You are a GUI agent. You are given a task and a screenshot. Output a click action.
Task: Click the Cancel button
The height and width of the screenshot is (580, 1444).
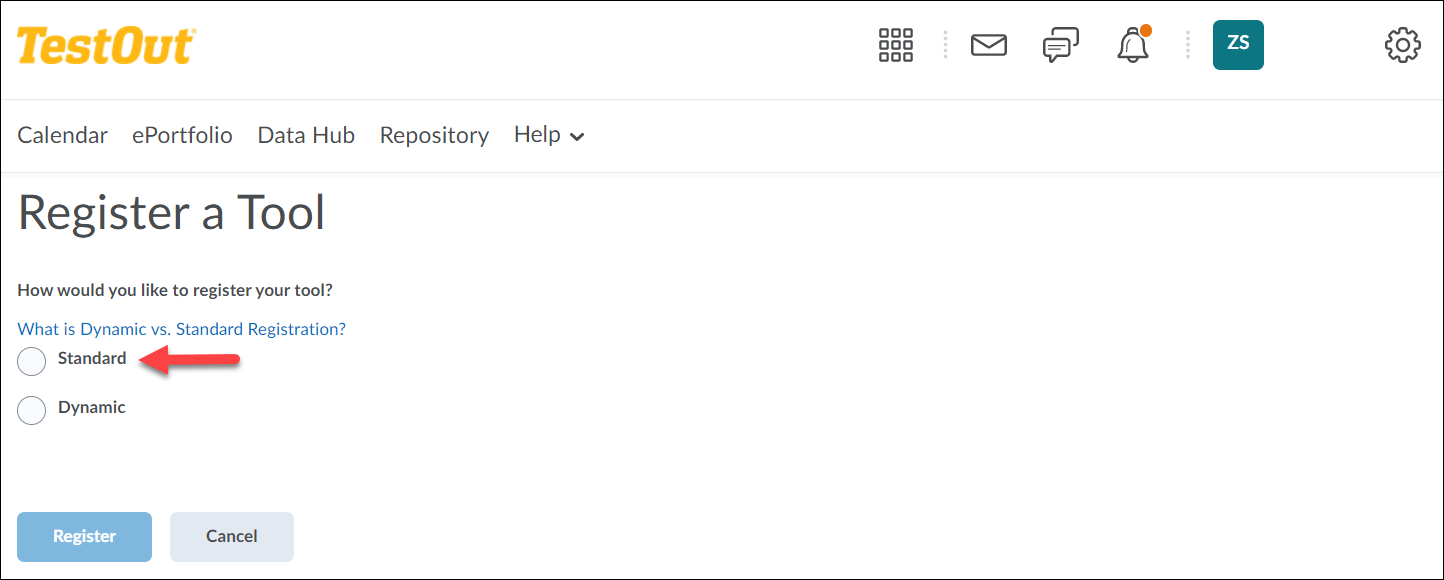click(x=231, y=536)
